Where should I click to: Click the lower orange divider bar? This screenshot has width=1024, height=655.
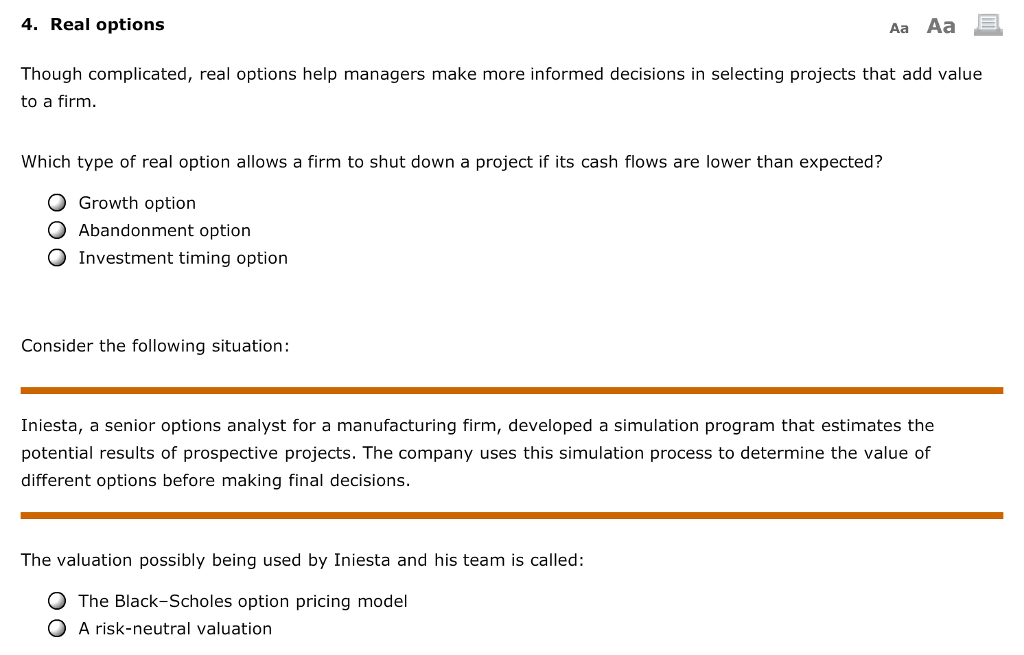tap(512, 515)
